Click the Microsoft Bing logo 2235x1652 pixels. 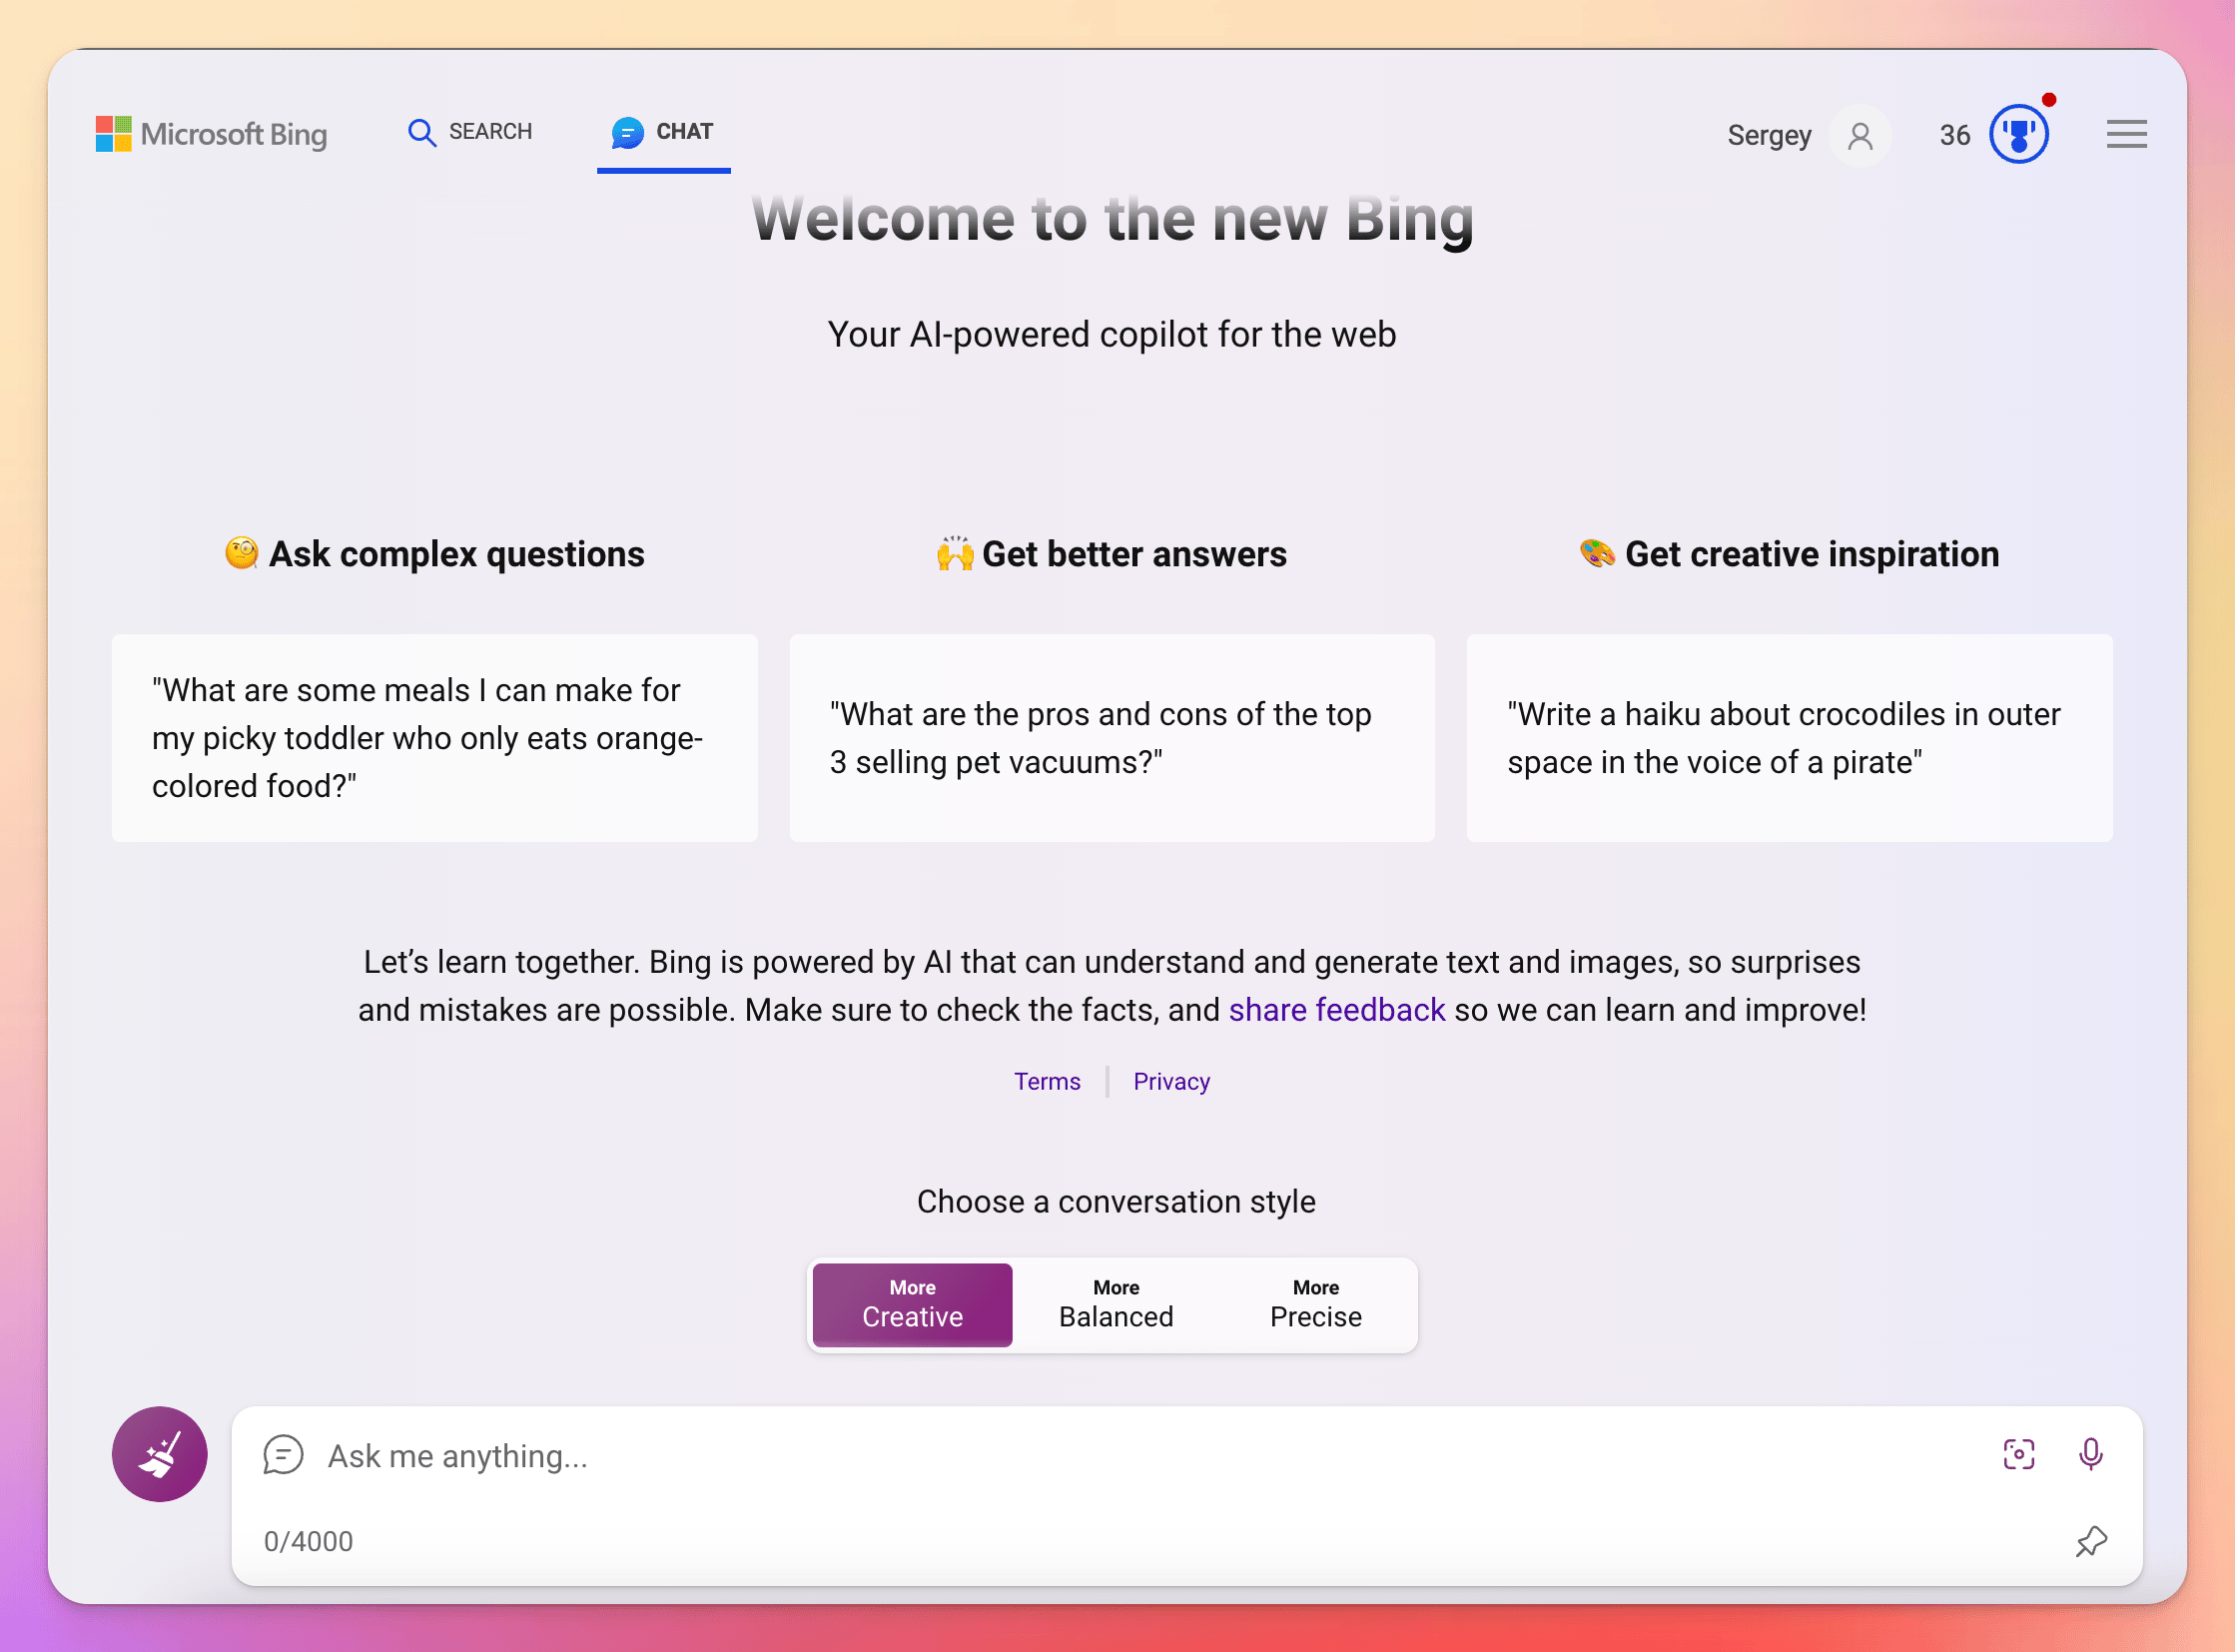(x=211, y=133)
